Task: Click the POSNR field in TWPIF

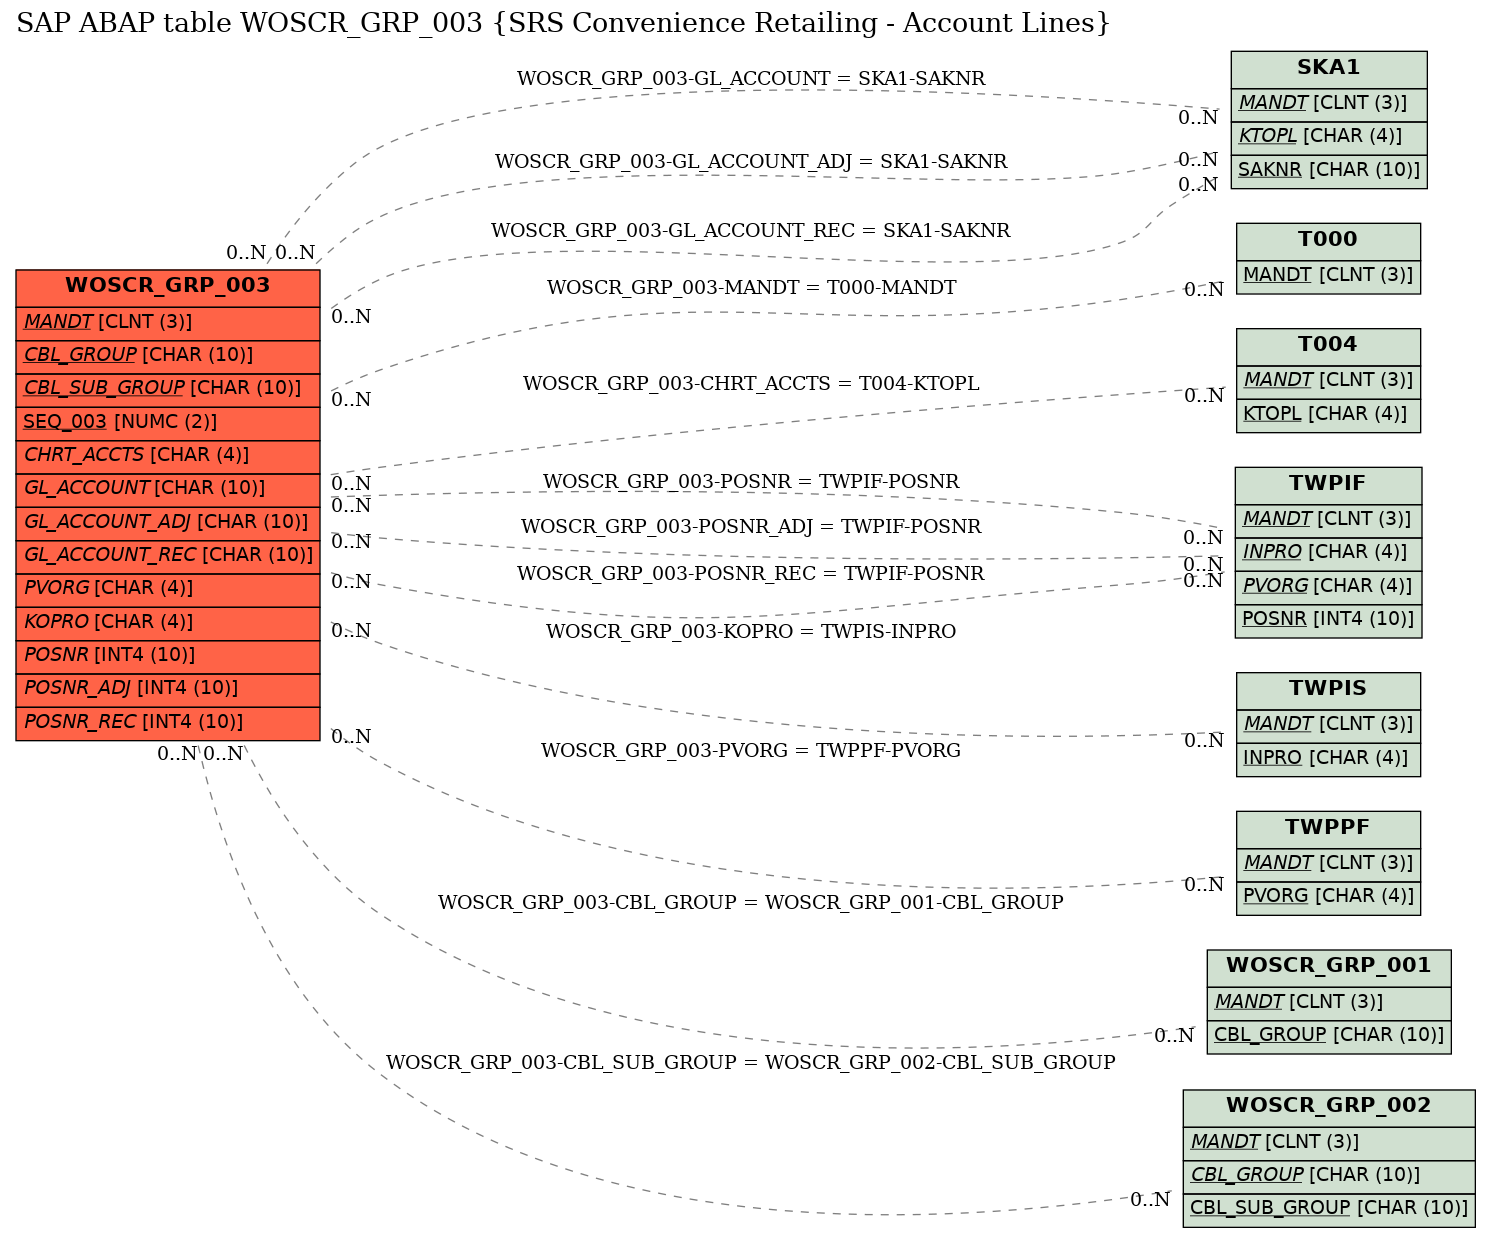Action: tap(1328, 620)
